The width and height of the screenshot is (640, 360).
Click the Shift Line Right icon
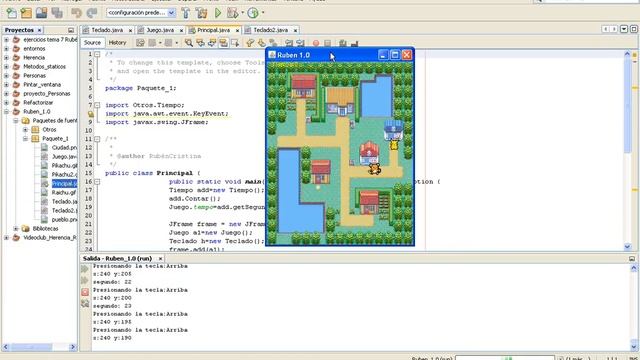(x=301, y=43)
